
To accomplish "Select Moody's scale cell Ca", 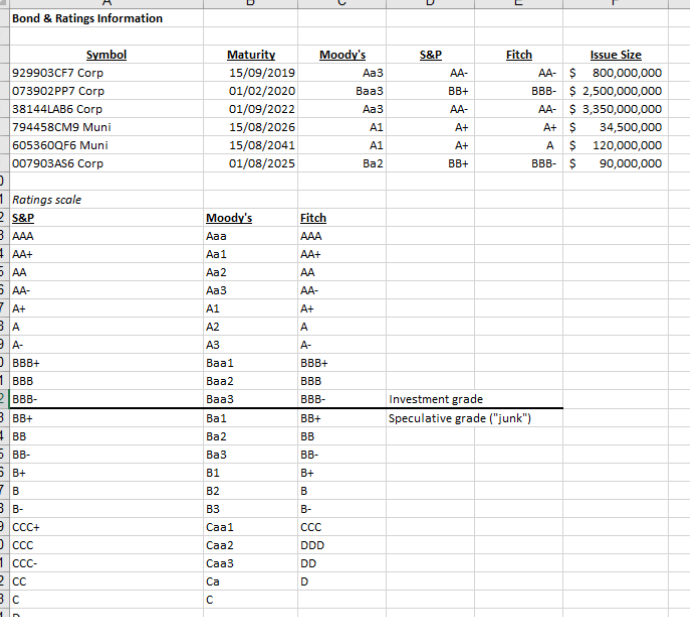I will click(x=251, y=581).
